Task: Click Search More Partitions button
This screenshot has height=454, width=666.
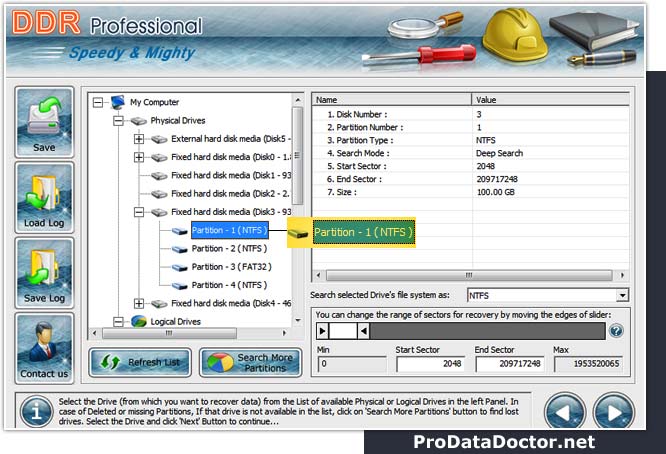Action: (251, 362)
